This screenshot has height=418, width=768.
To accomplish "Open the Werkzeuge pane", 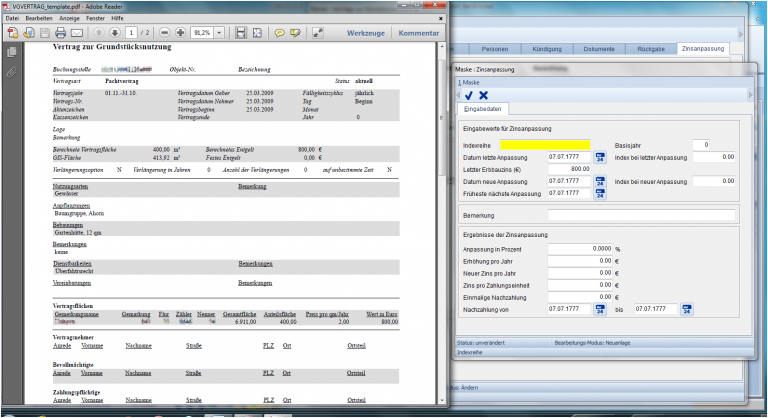I will tap(364, 33).
